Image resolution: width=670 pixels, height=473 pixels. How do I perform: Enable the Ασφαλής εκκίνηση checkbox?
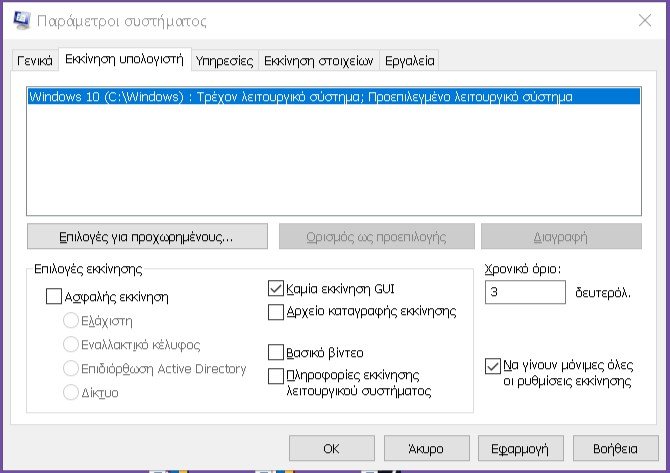click(x=54, y=296)
